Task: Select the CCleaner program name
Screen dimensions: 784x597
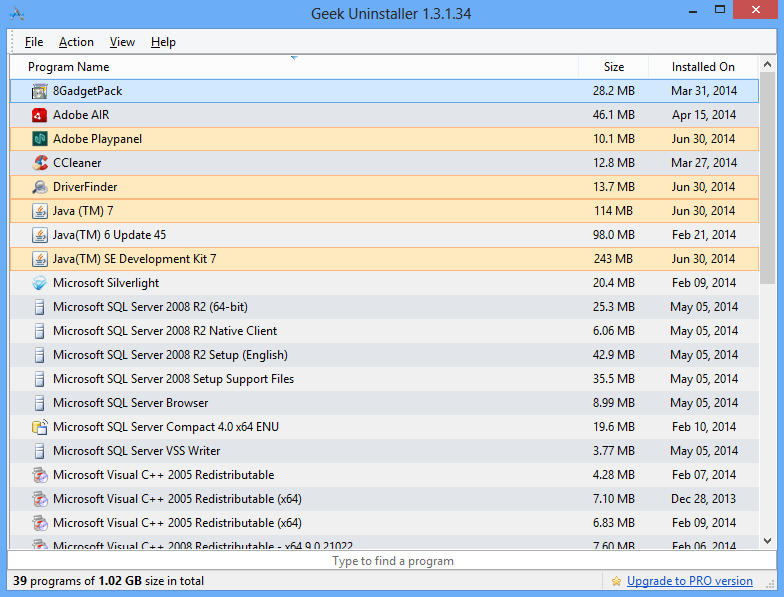Action: [x=77, y=163]
